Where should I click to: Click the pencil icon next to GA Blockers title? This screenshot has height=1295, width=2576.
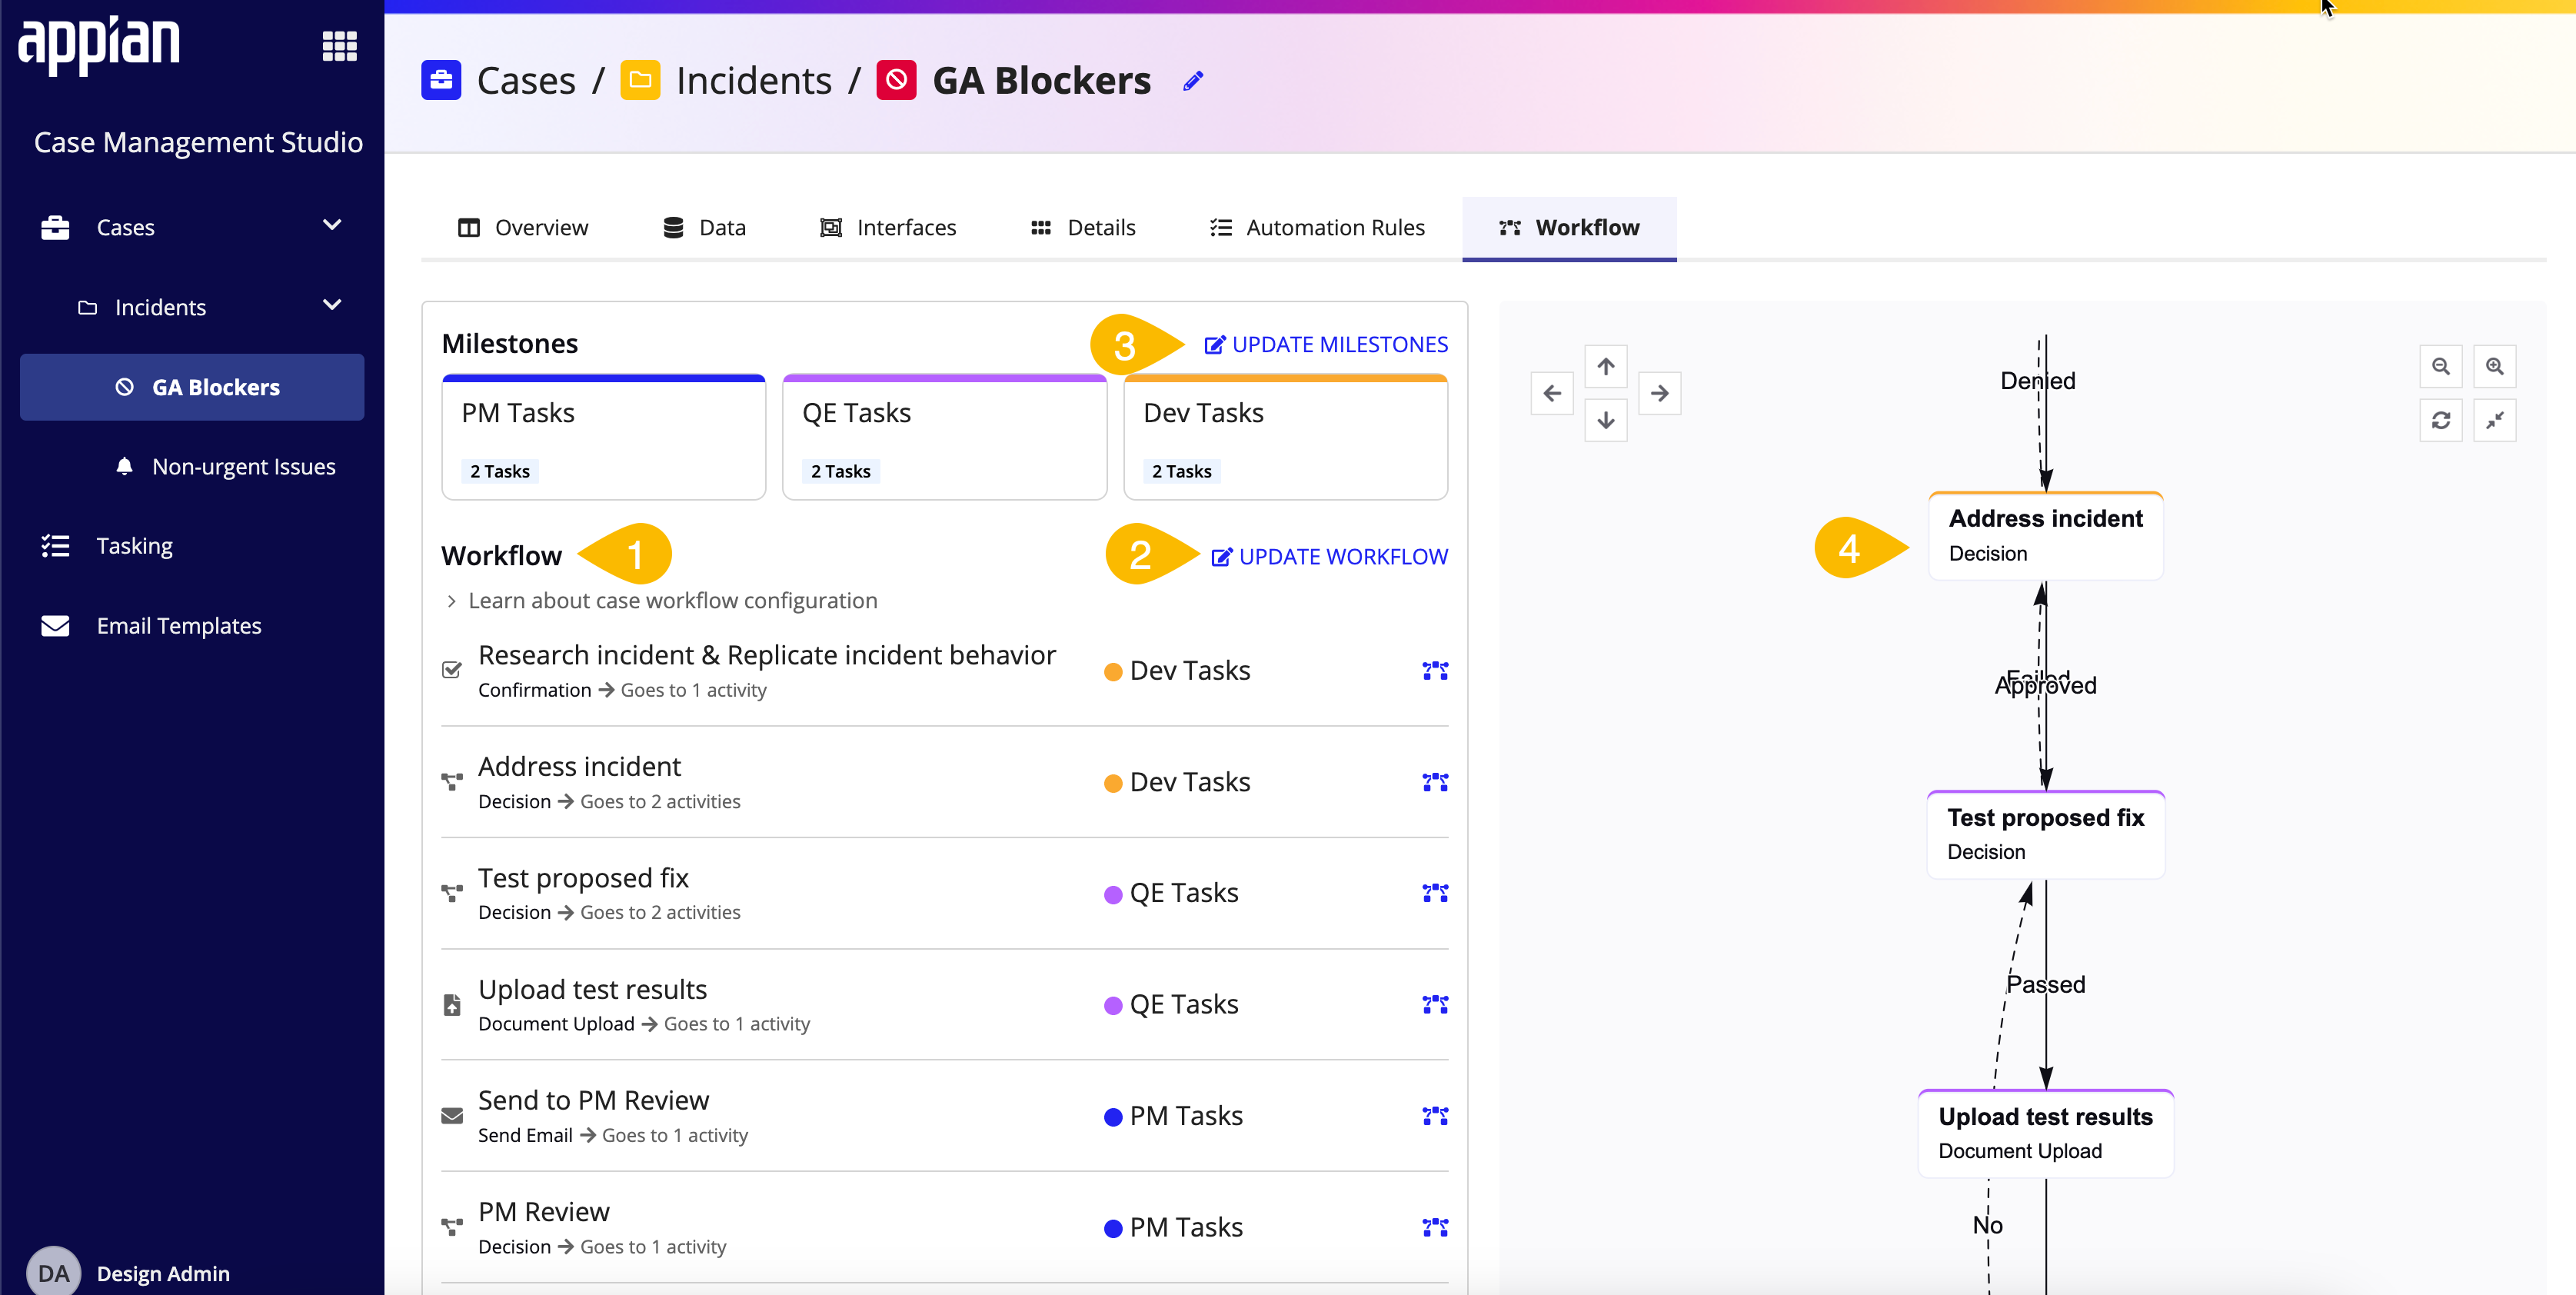(x=1193, y=81)
